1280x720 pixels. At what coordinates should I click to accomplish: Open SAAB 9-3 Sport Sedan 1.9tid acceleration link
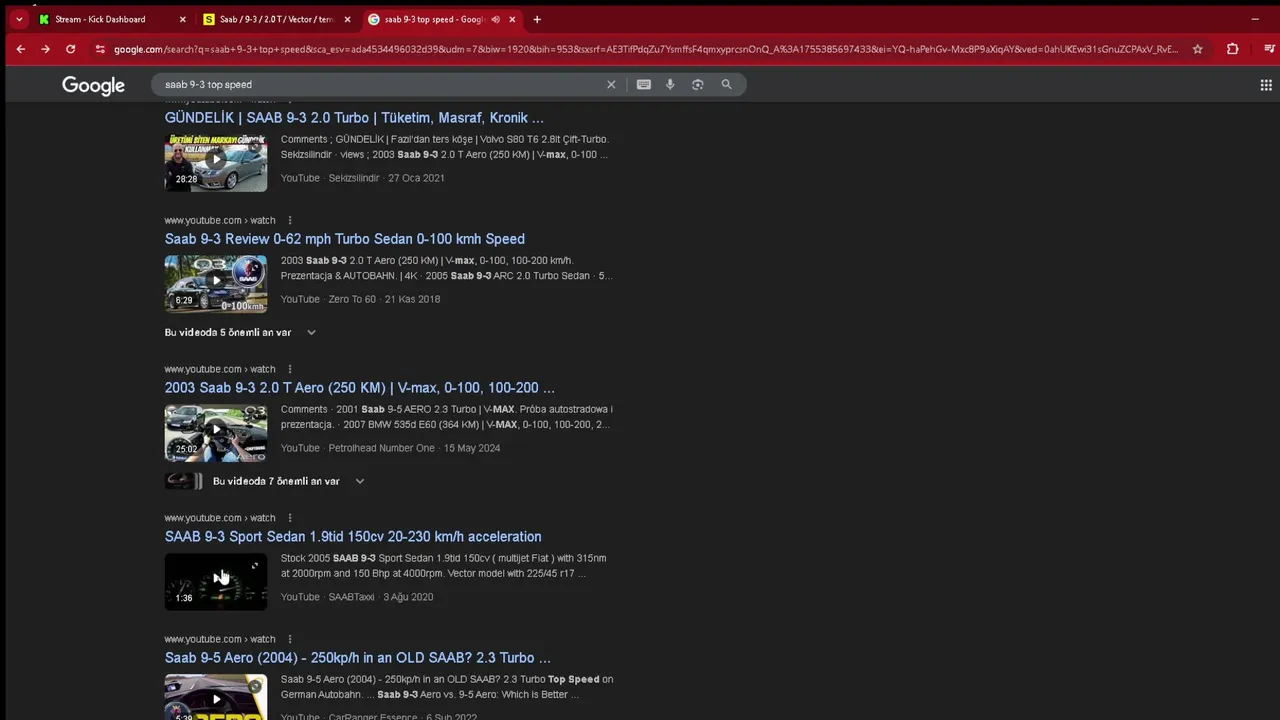click(353, 537)
